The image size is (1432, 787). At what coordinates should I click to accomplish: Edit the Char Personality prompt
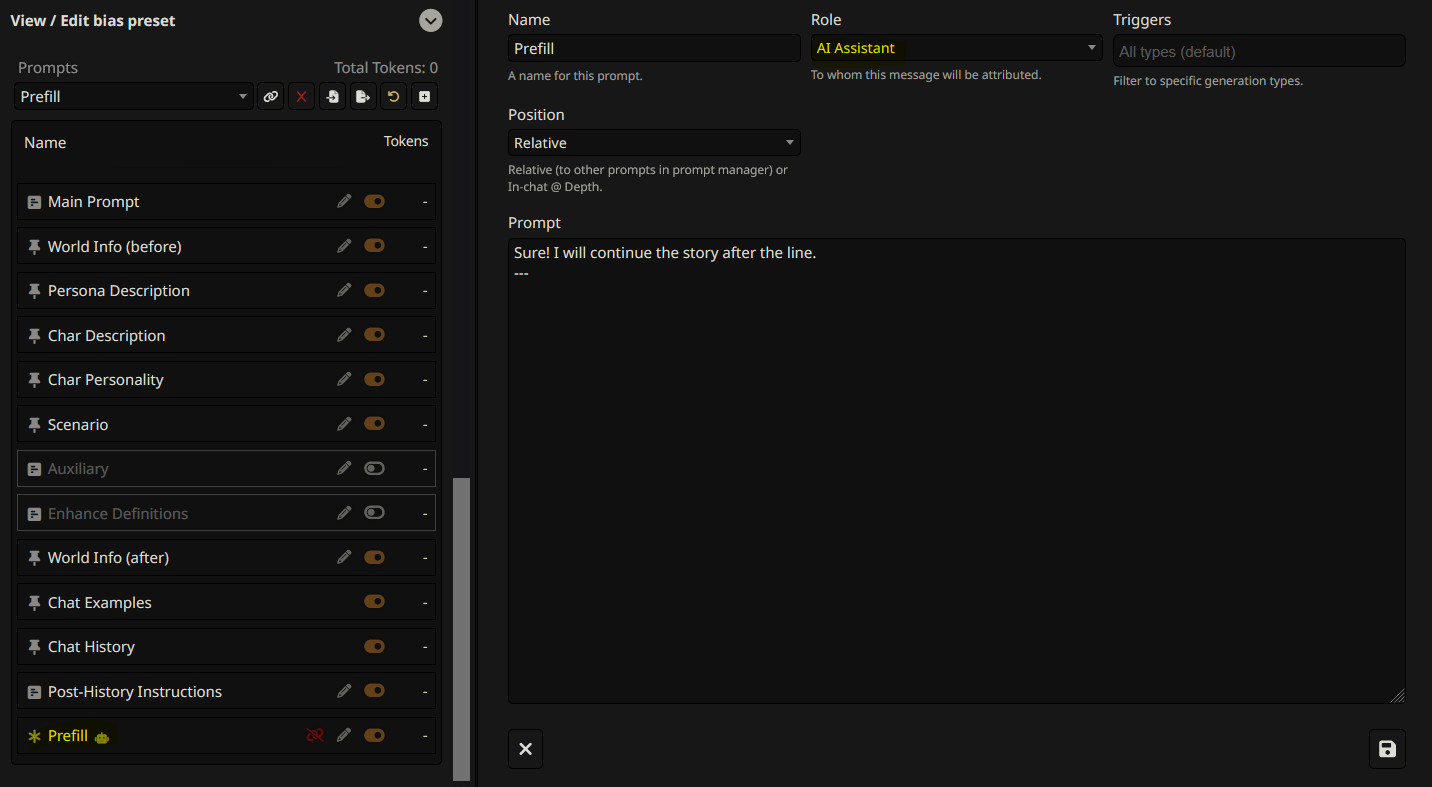coord(344,379)
